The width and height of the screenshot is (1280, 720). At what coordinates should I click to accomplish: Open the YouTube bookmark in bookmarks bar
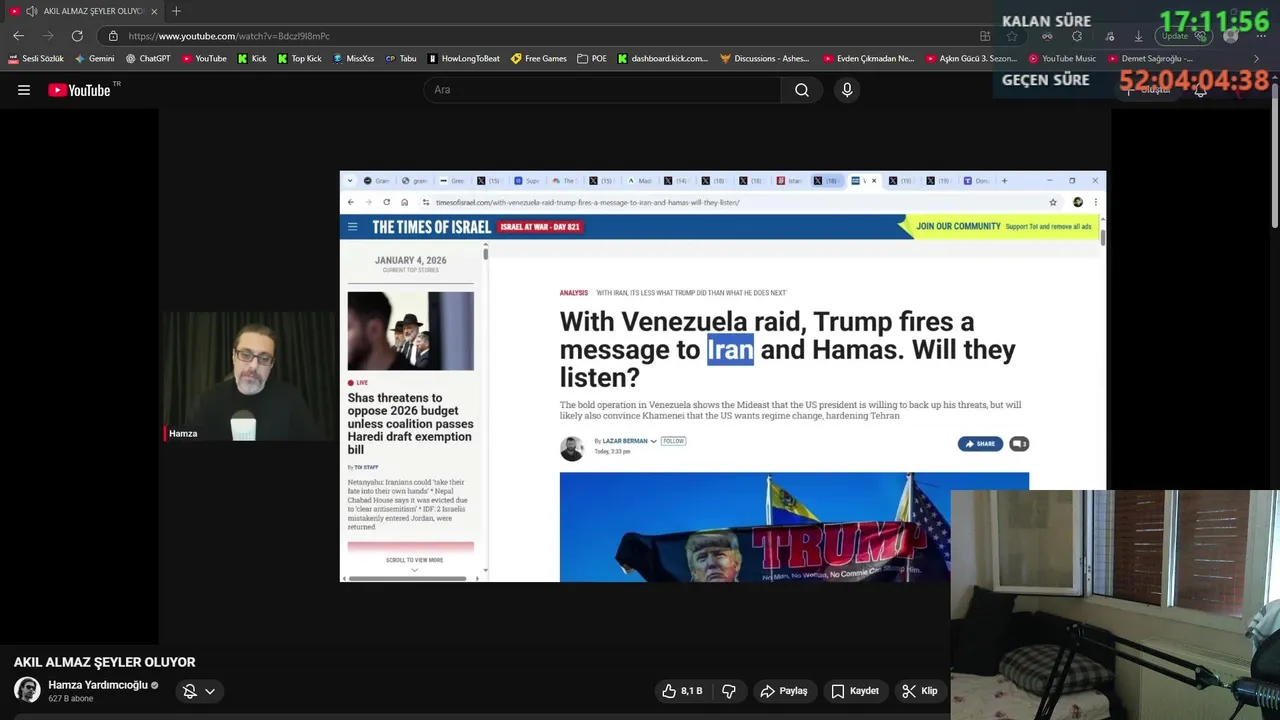click(x=204, y=59)
